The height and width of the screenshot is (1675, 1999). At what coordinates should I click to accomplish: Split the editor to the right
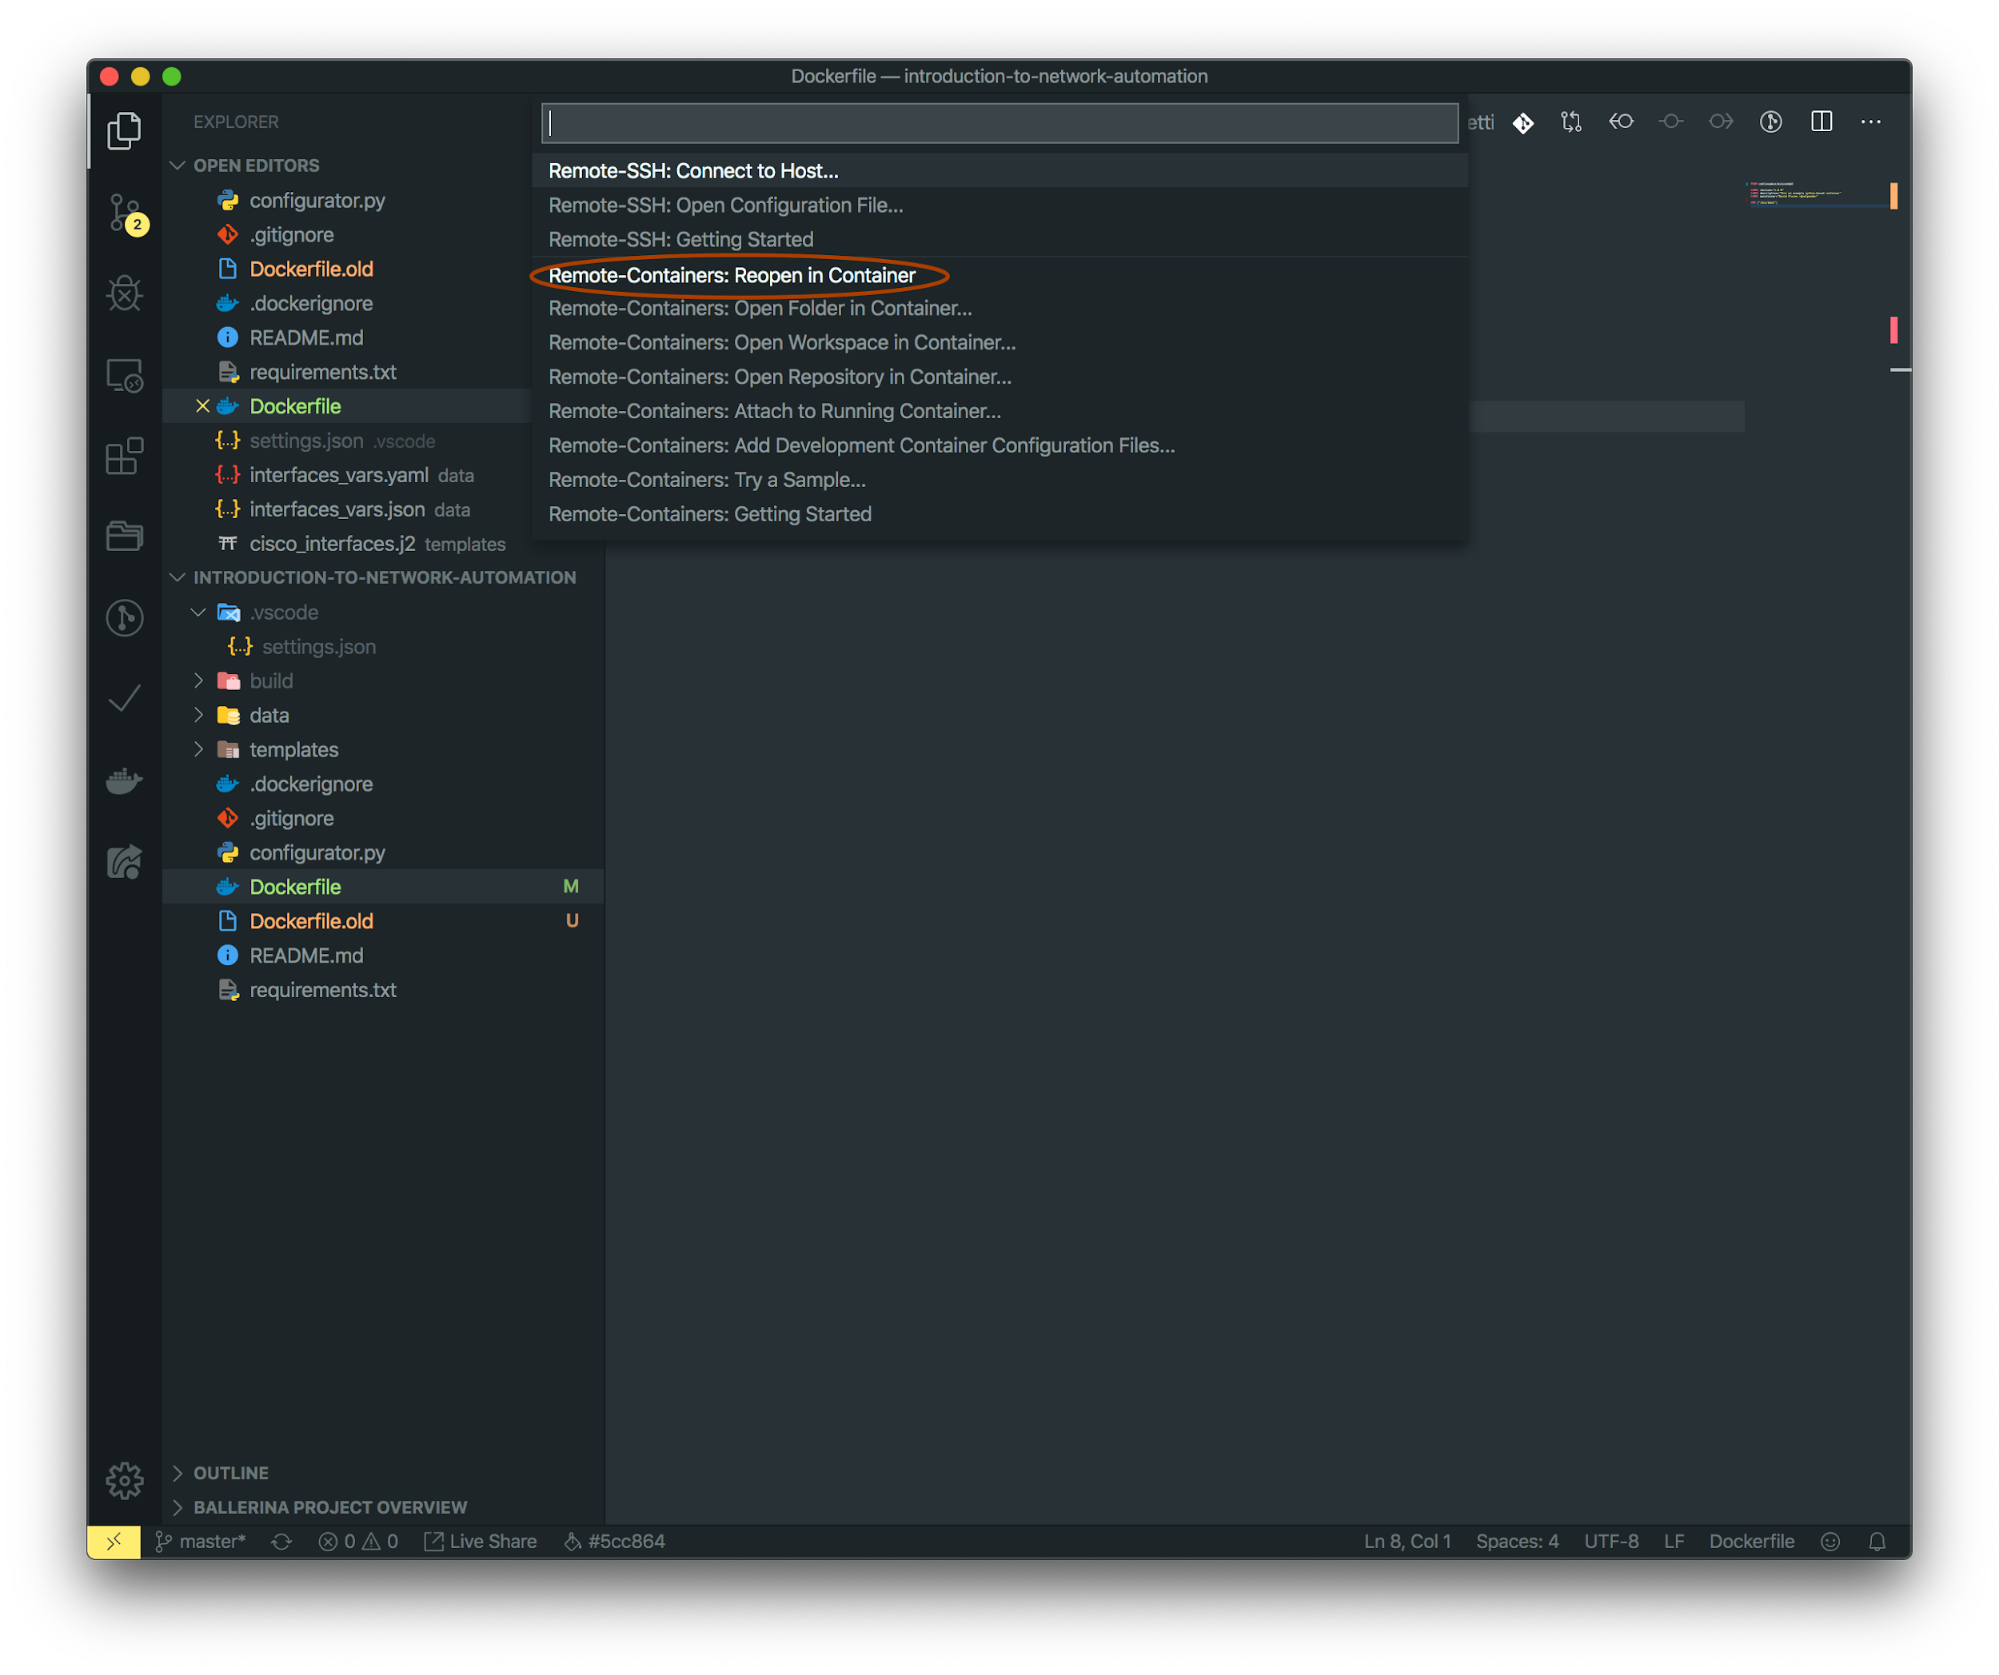pyautogui.click(x=1821, y=122)
